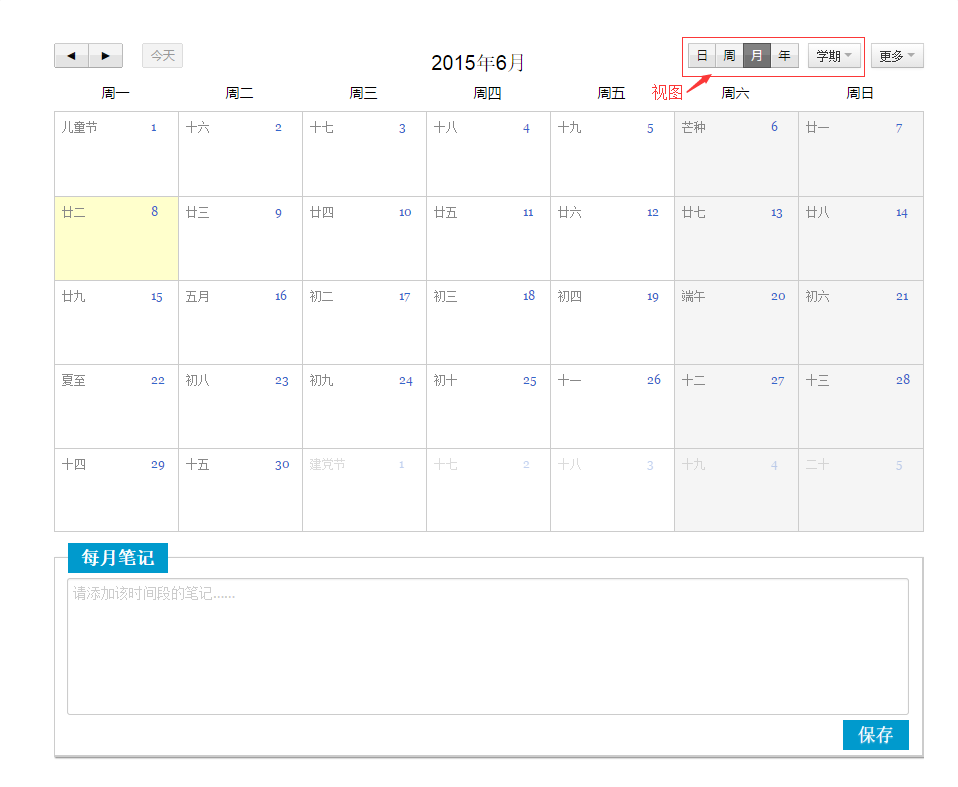The image size is (958, 787).
Task: Select the July 1 建党节 cell
Action: click(364, 490)
